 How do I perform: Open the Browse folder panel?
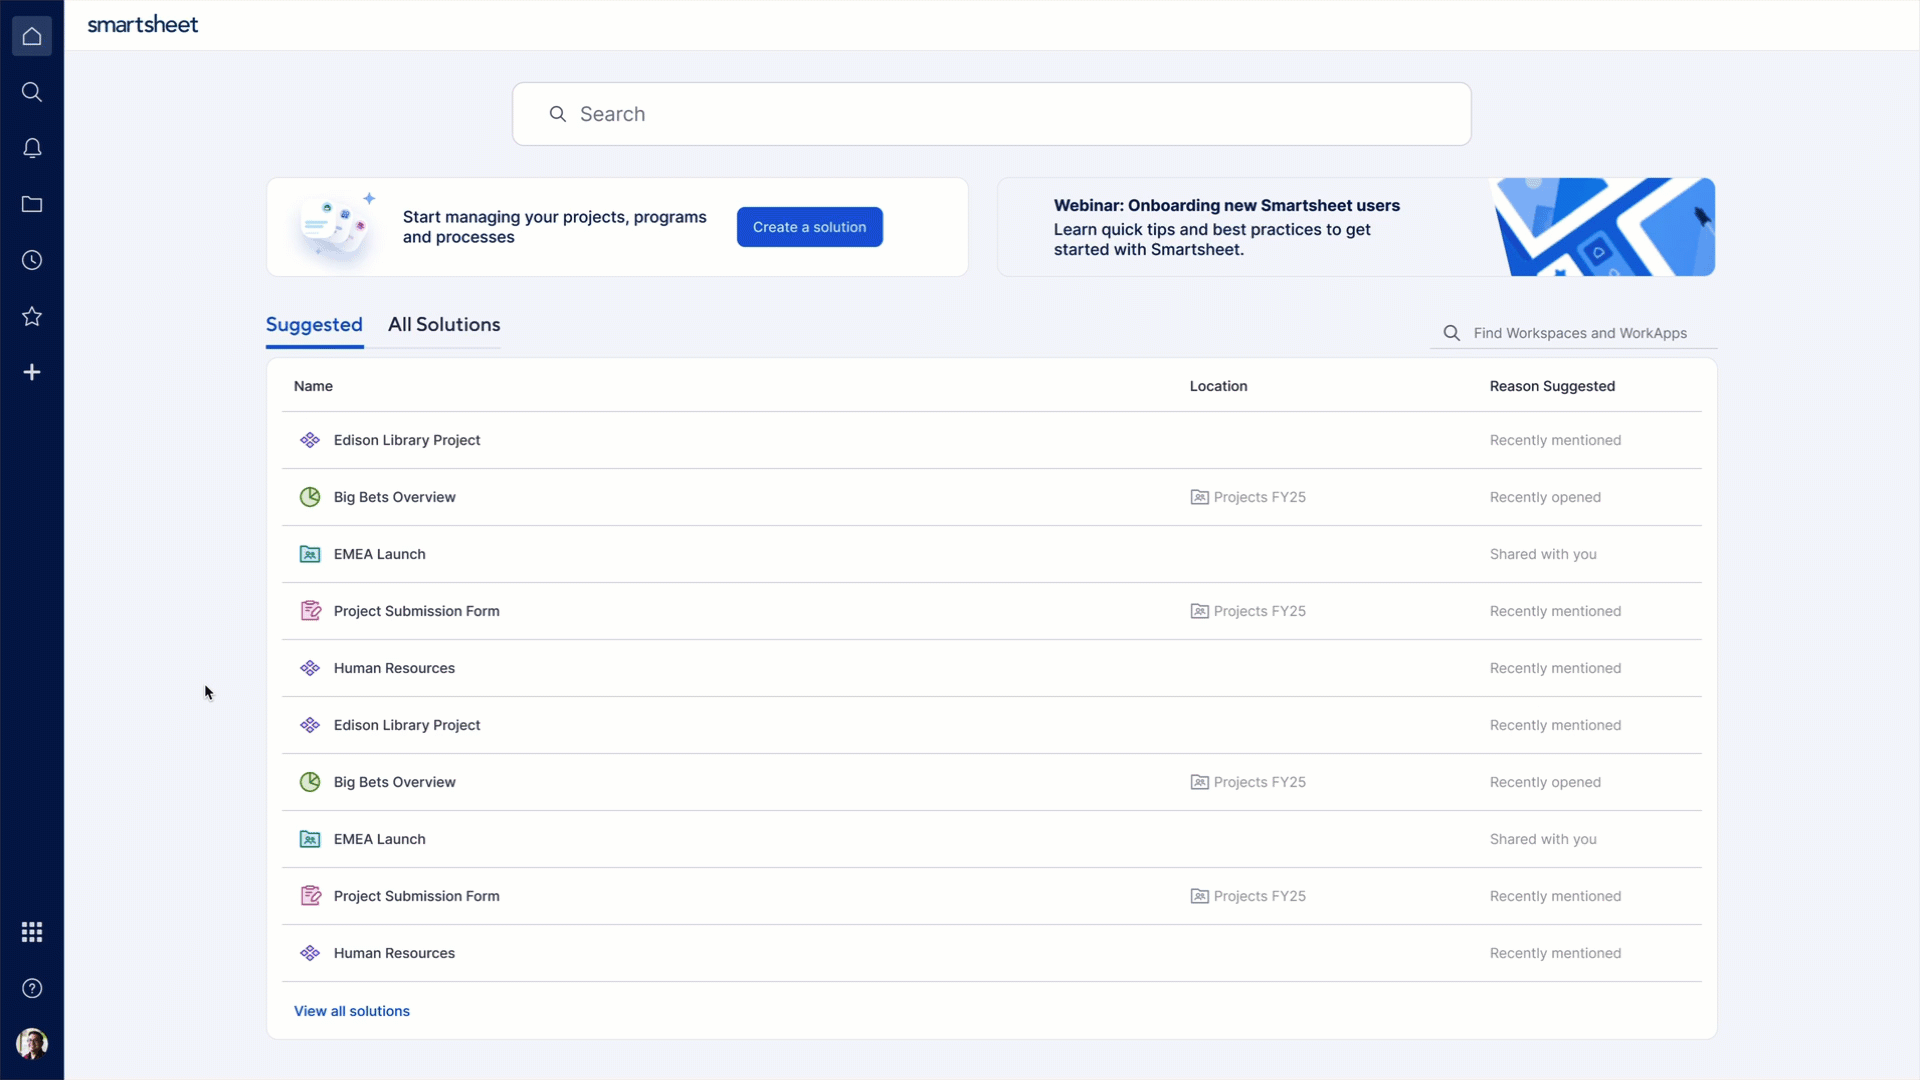(x=32, y=204)
